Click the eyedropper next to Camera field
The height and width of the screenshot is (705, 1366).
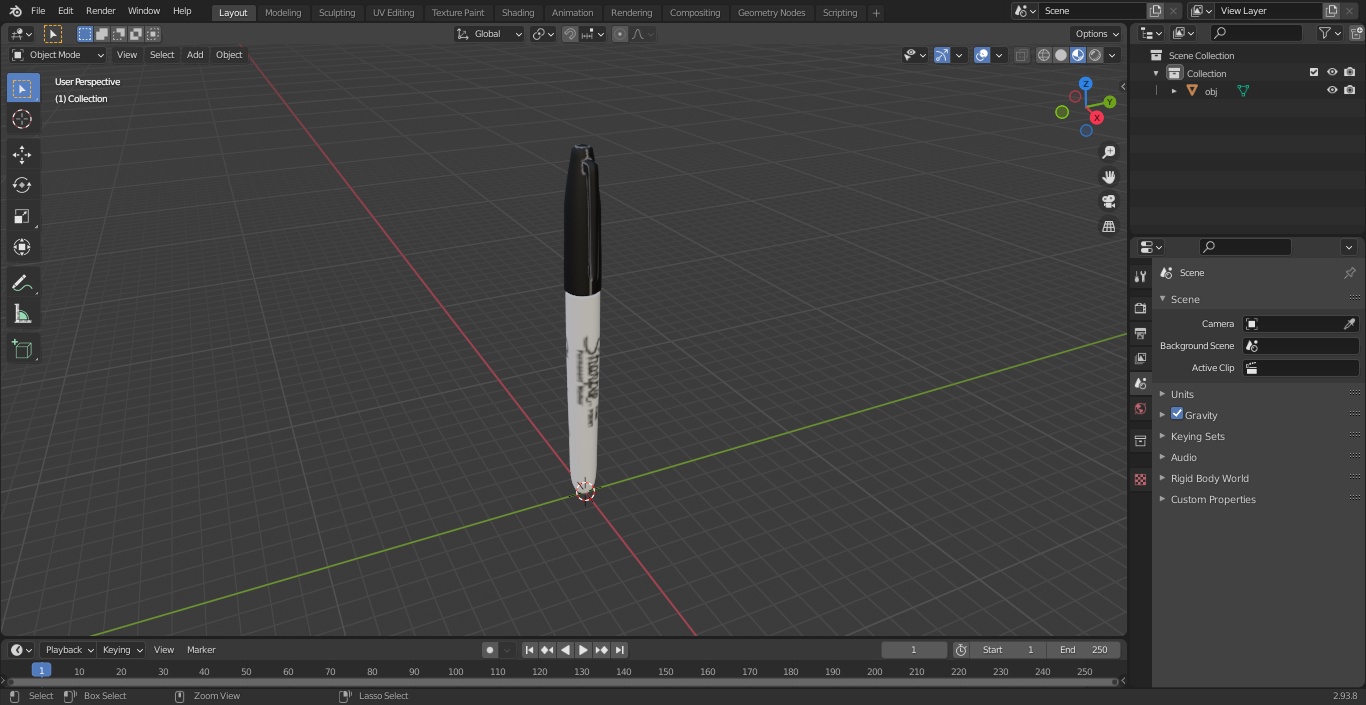point(1349,324)
